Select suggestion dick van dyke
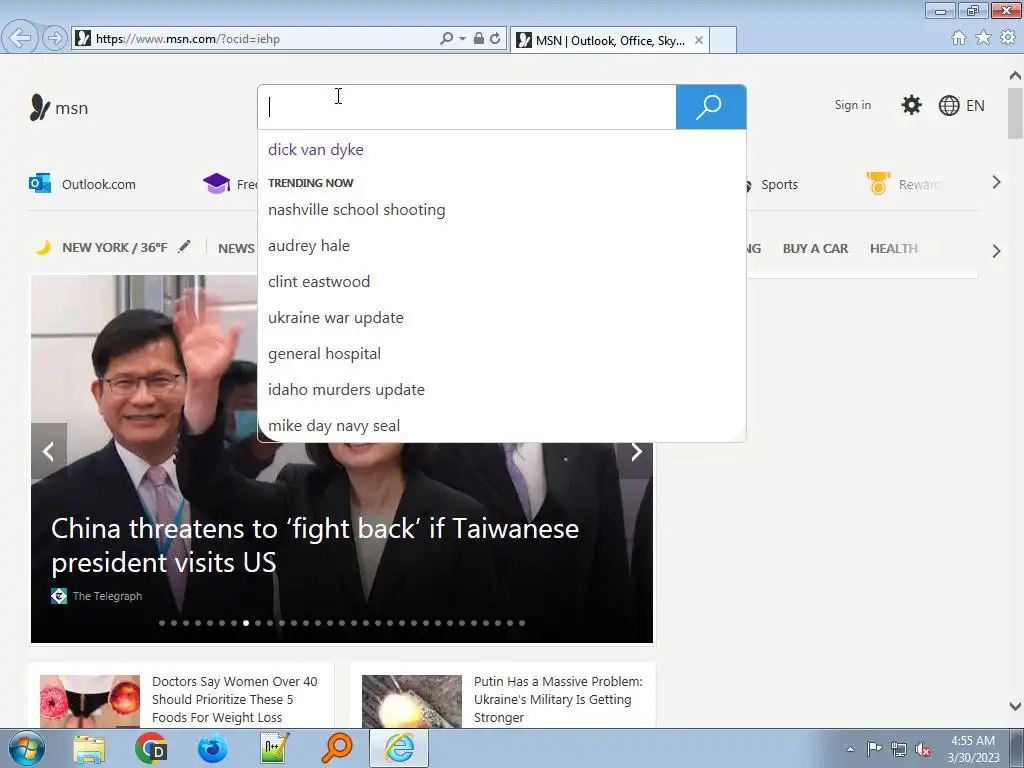Screen dimensions: 1024x768 pyautogui.click(x=315, y=150)
